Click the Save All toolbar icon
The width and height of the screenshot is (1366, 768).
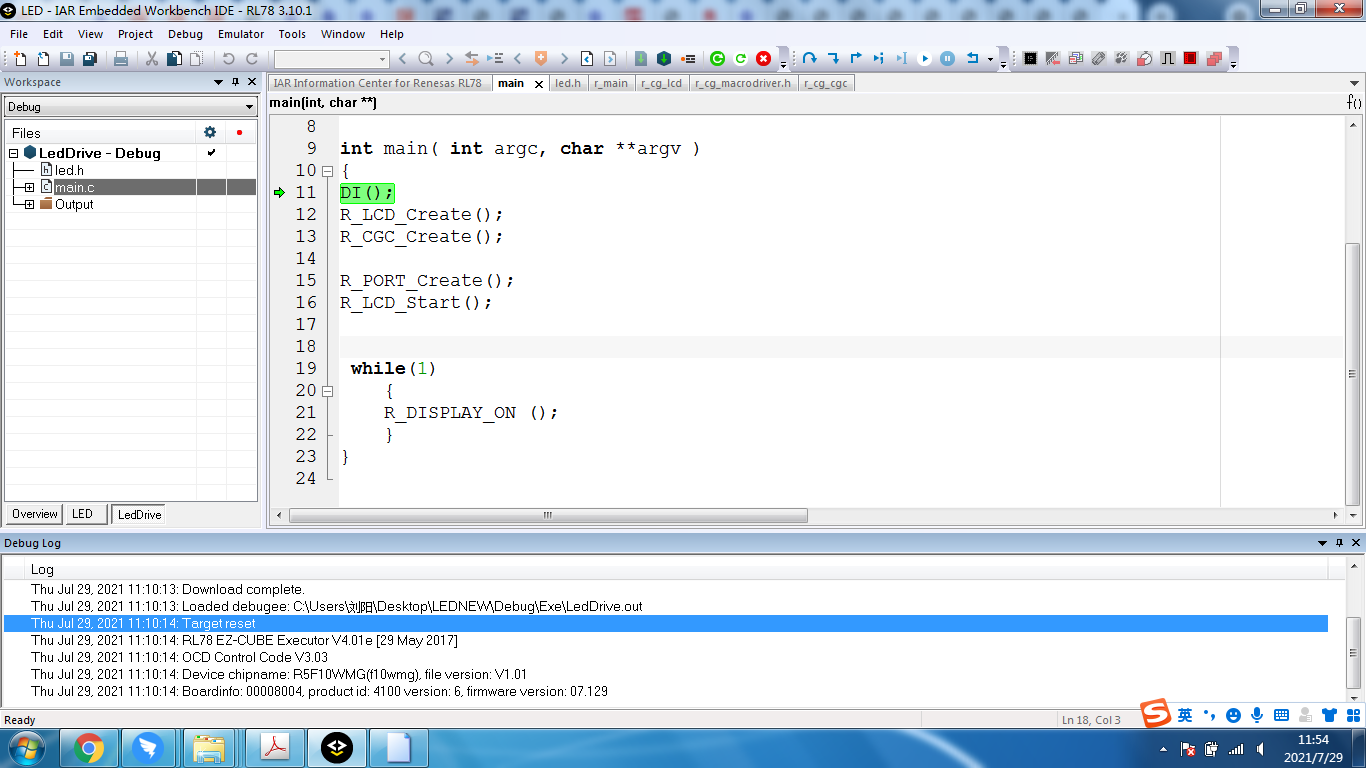[x=89, y=59]
